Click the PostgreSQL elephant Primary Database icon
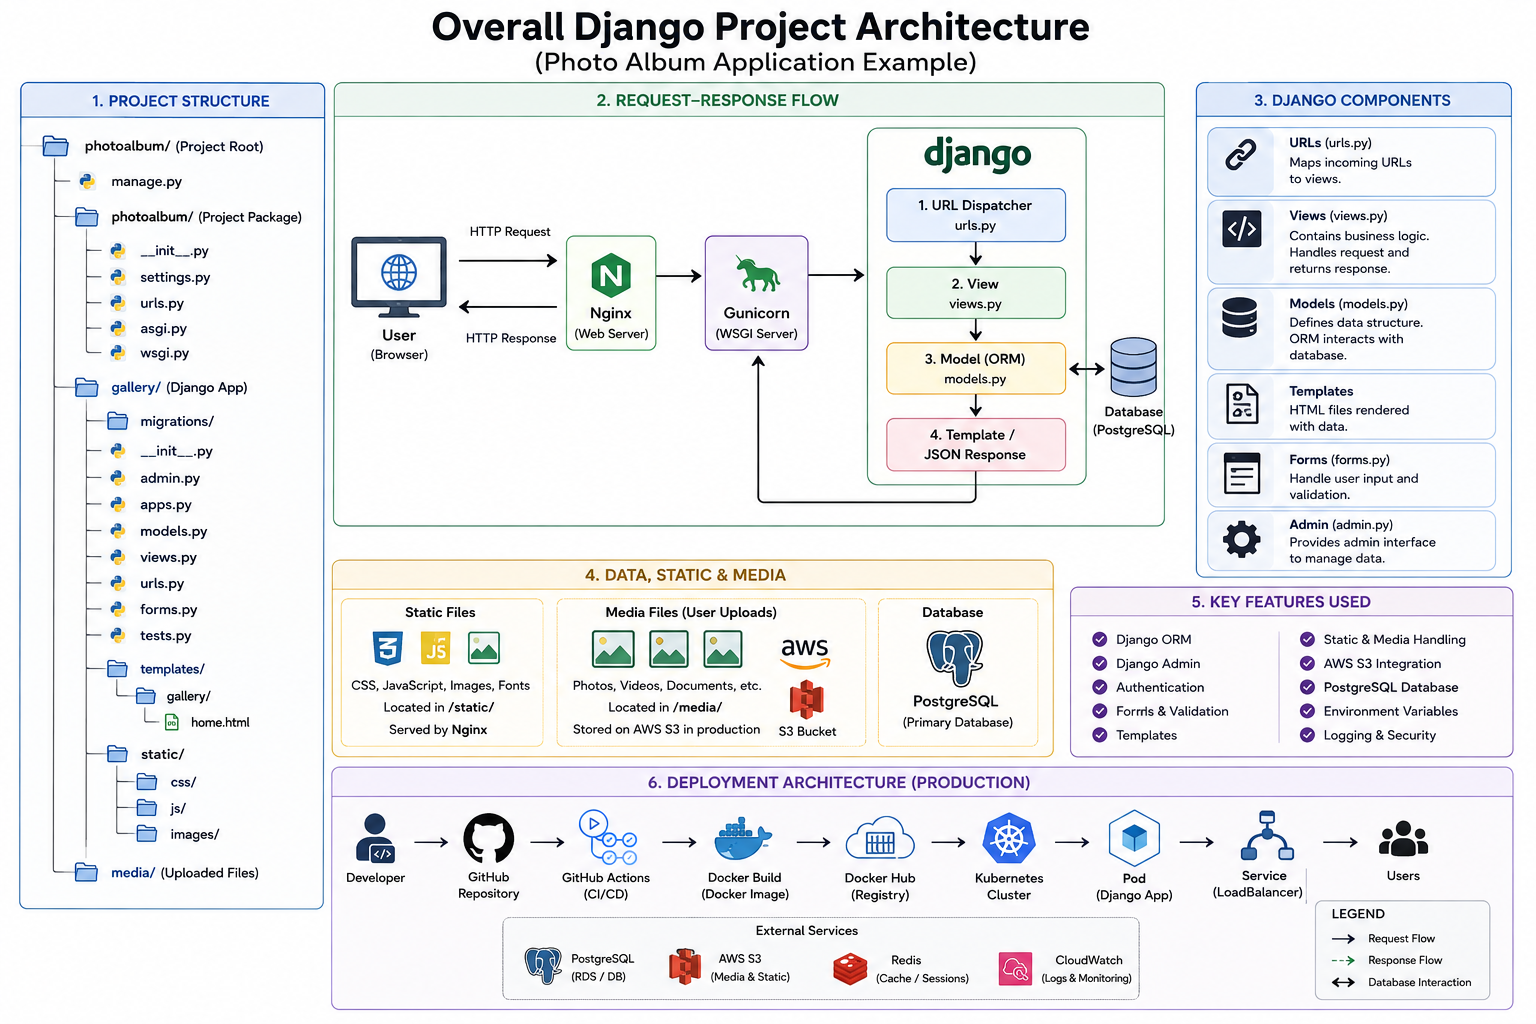The width and height of the screenshot is (1536, 1024). (955, 658)
